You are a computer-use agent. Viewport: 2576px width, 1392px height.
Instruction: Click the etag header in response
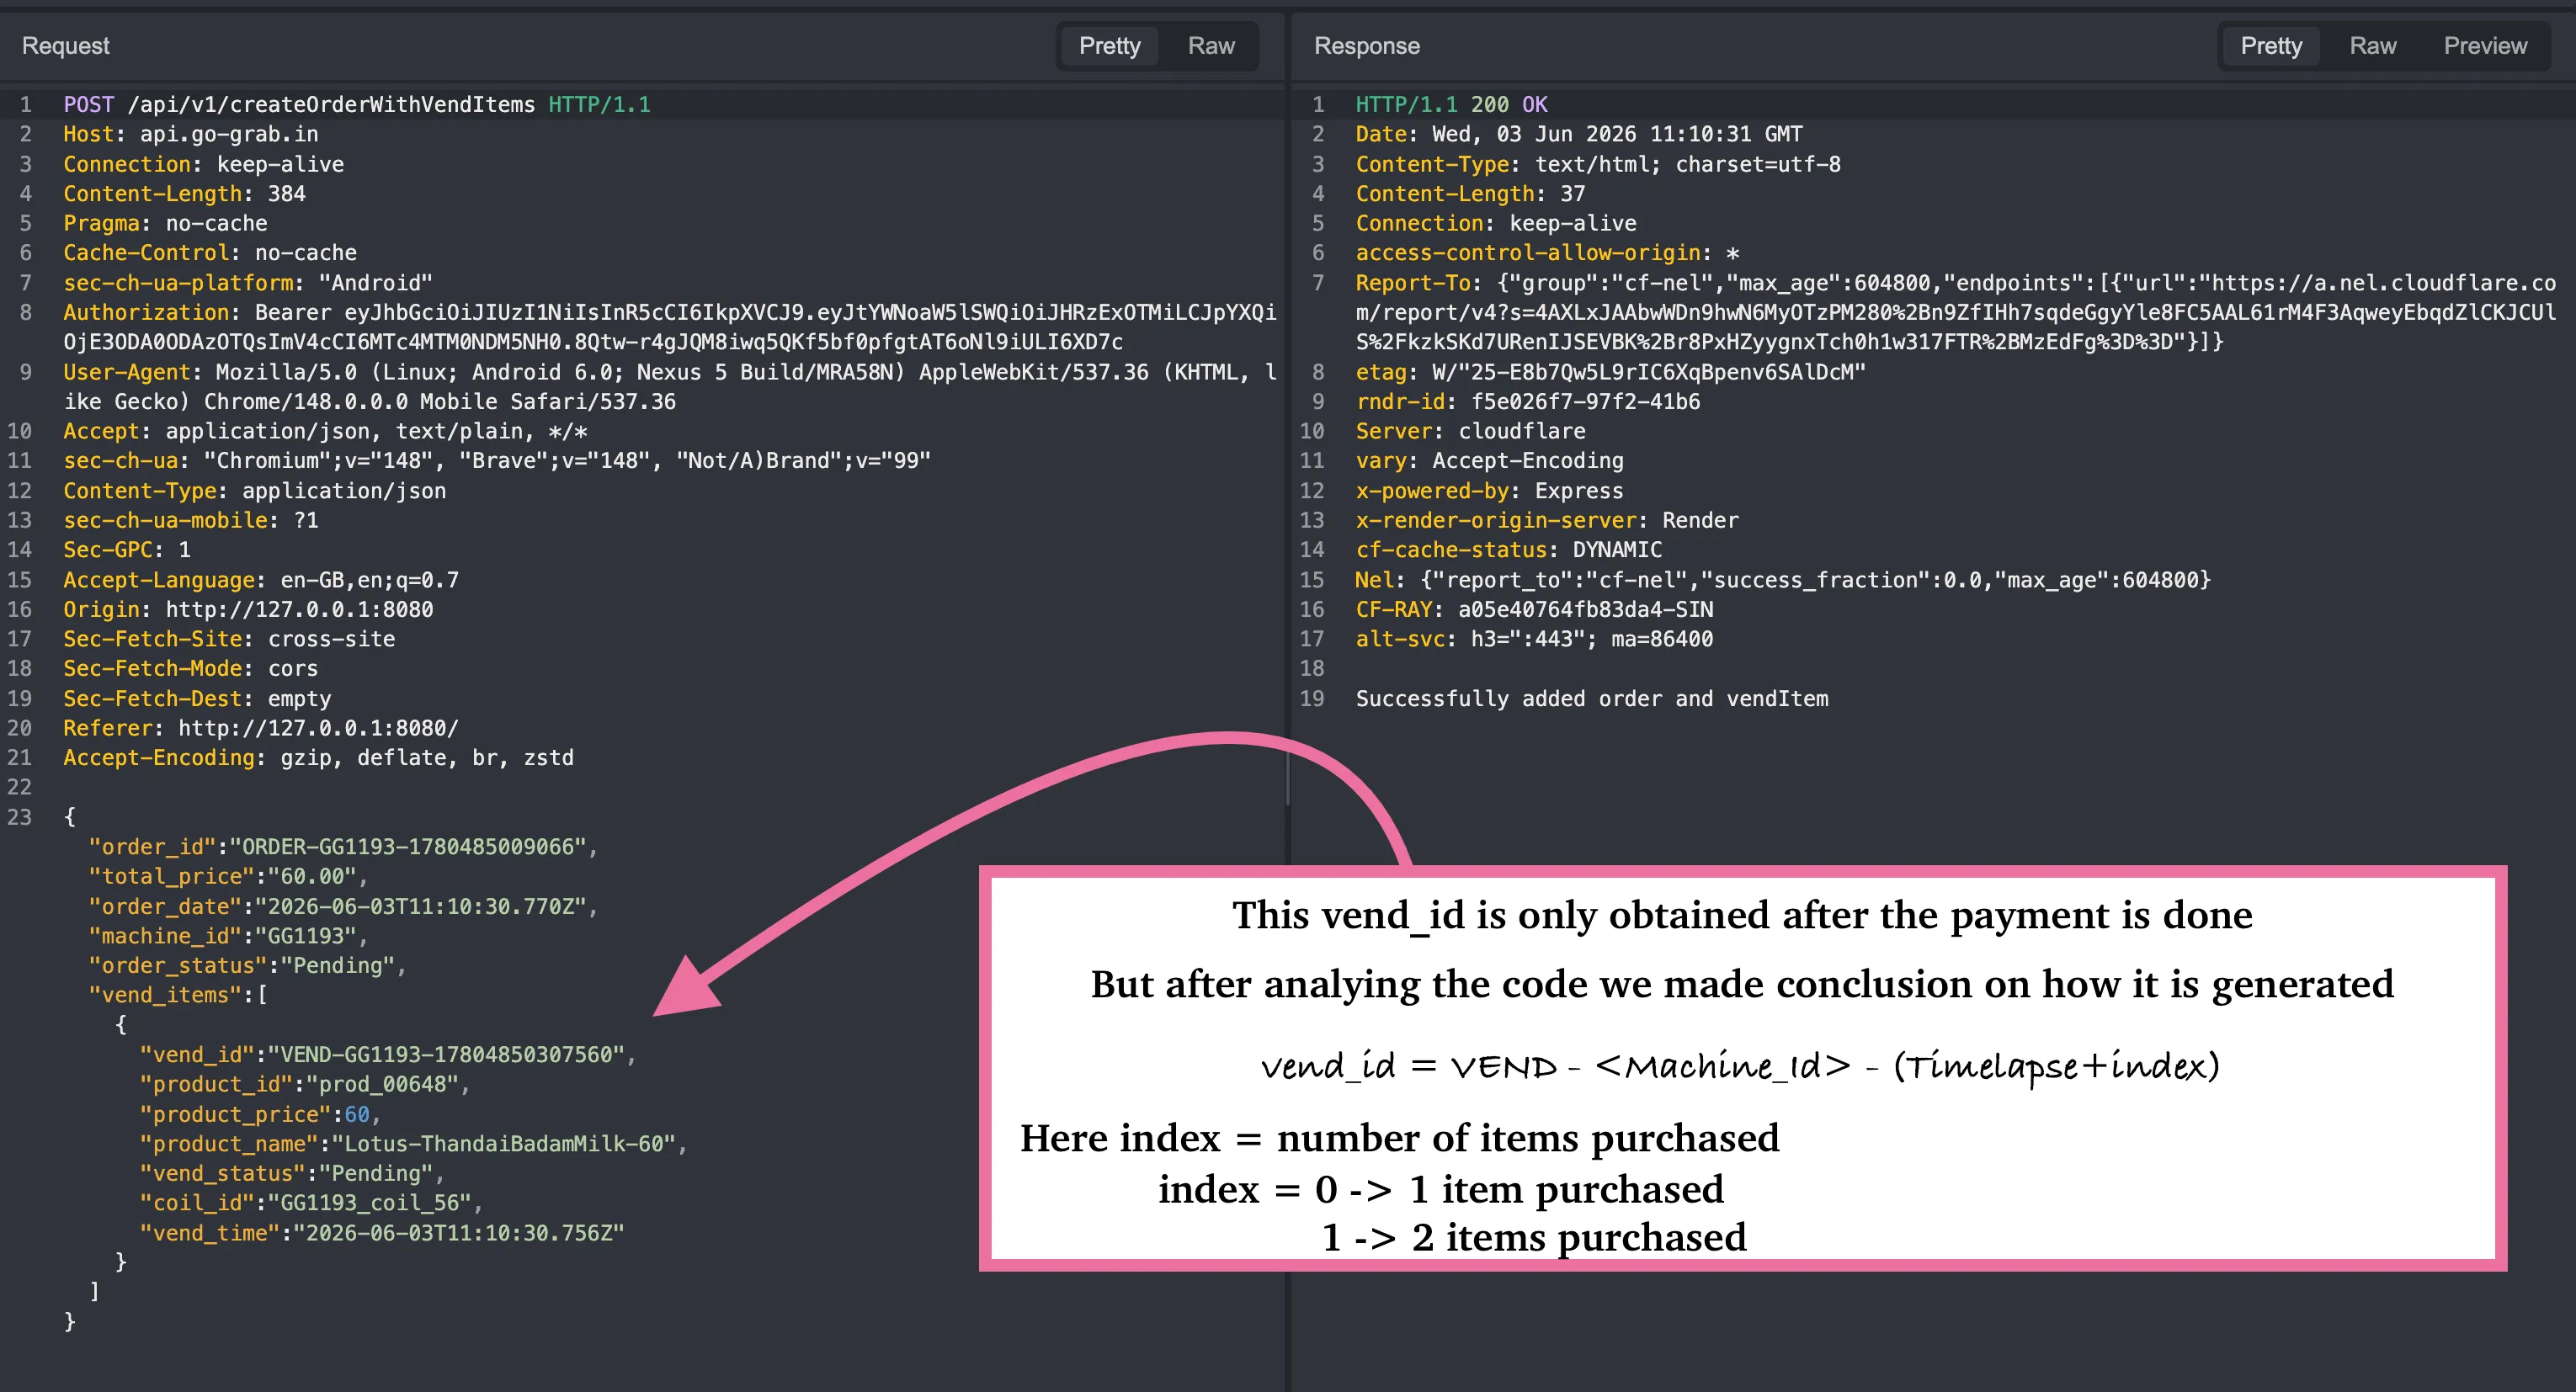click(x=1610, y=372)
